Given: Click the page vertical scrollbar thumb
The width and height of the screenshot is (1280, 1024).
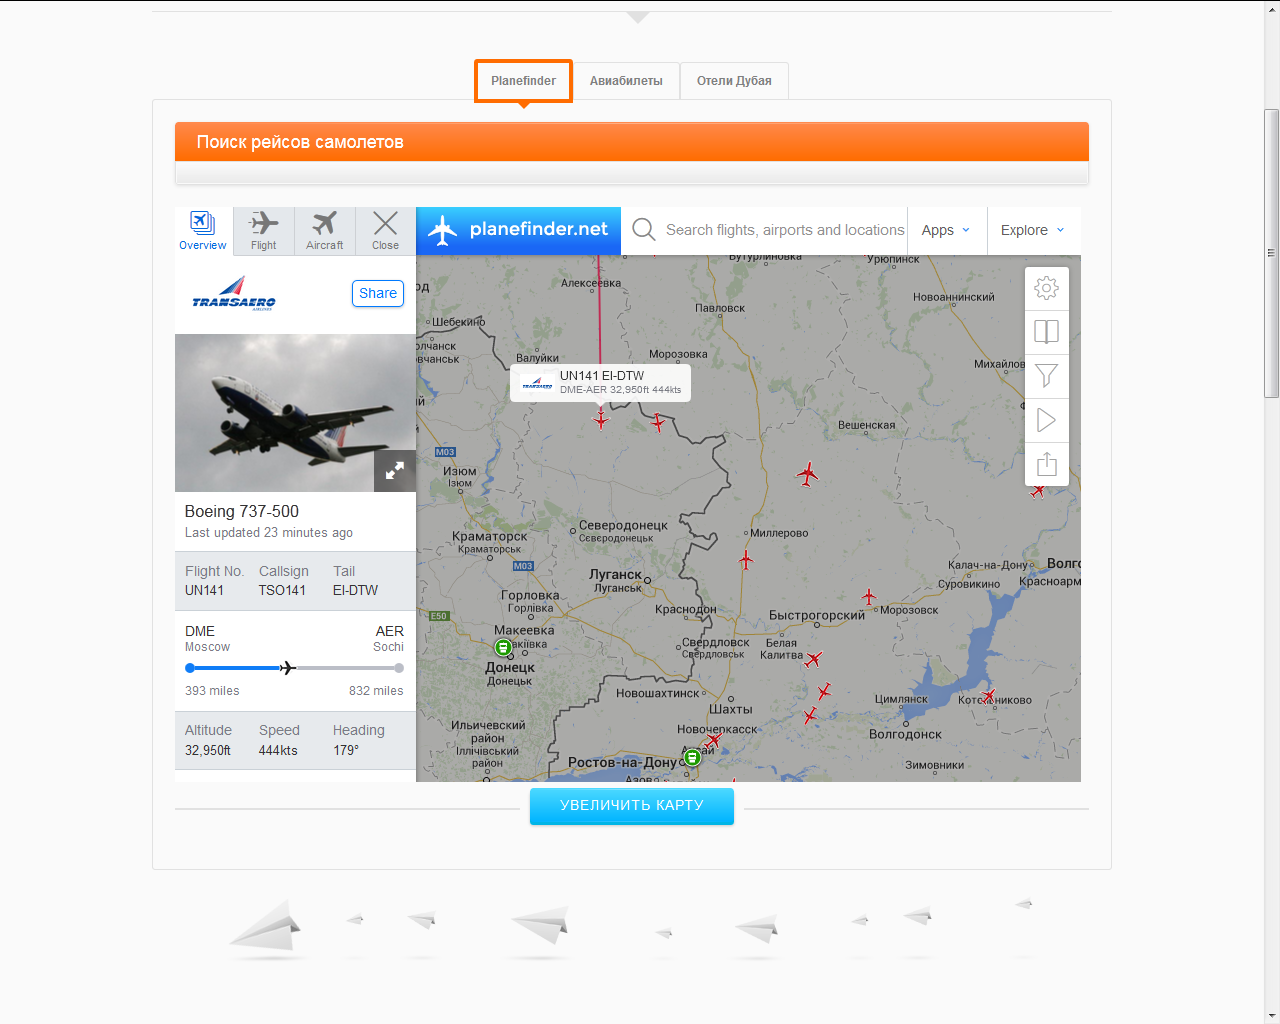Looking at the screenshot, I should pos(1272,253).
